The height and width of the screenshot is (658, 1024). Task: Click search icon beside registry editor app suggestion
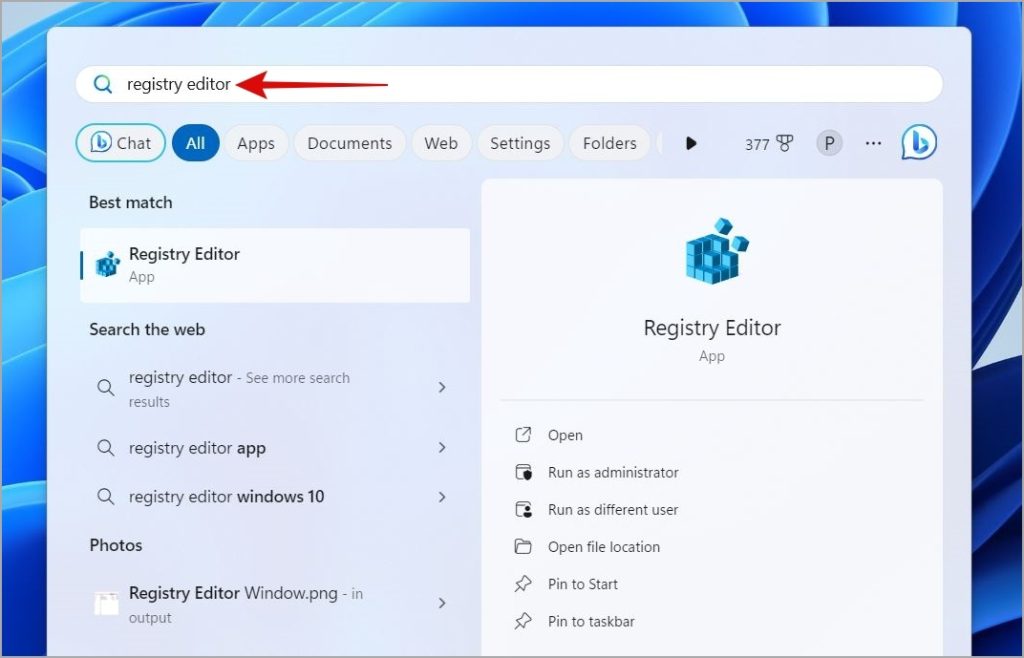pyautogui.click(x=105, y=447)
